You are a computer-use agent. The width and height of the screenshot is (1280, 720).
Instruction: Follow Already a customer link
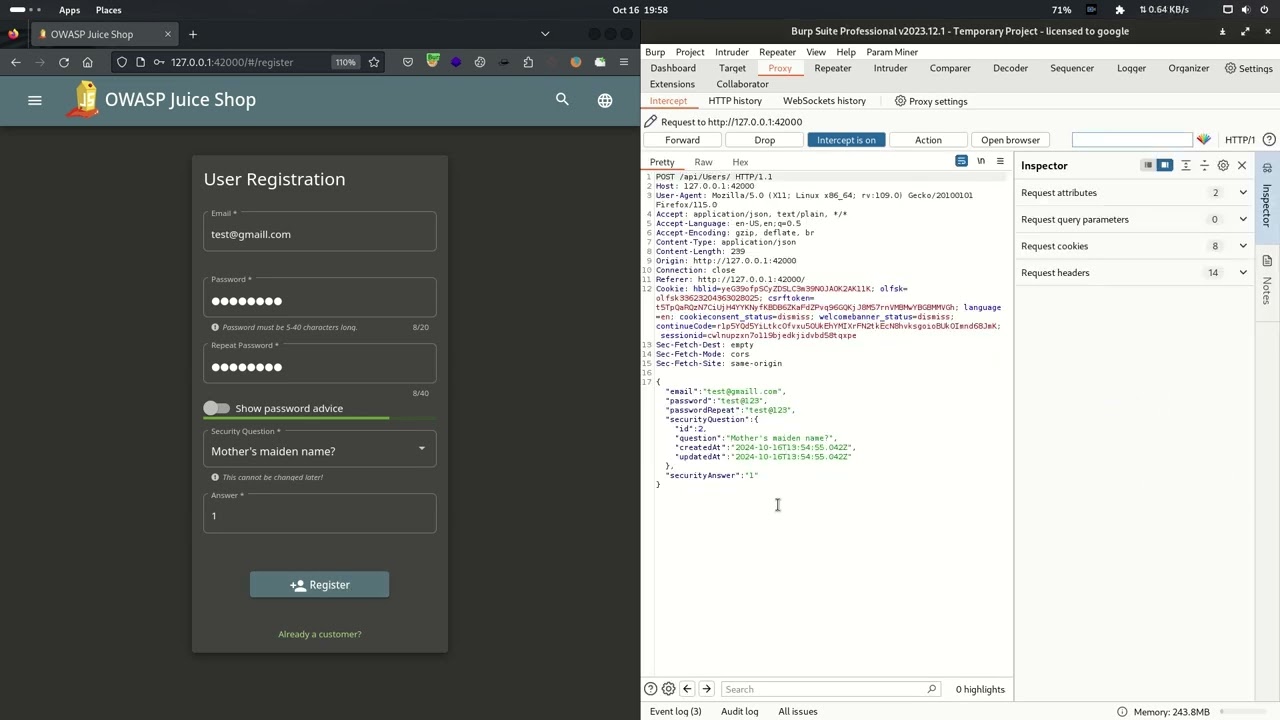click(320, 634)
